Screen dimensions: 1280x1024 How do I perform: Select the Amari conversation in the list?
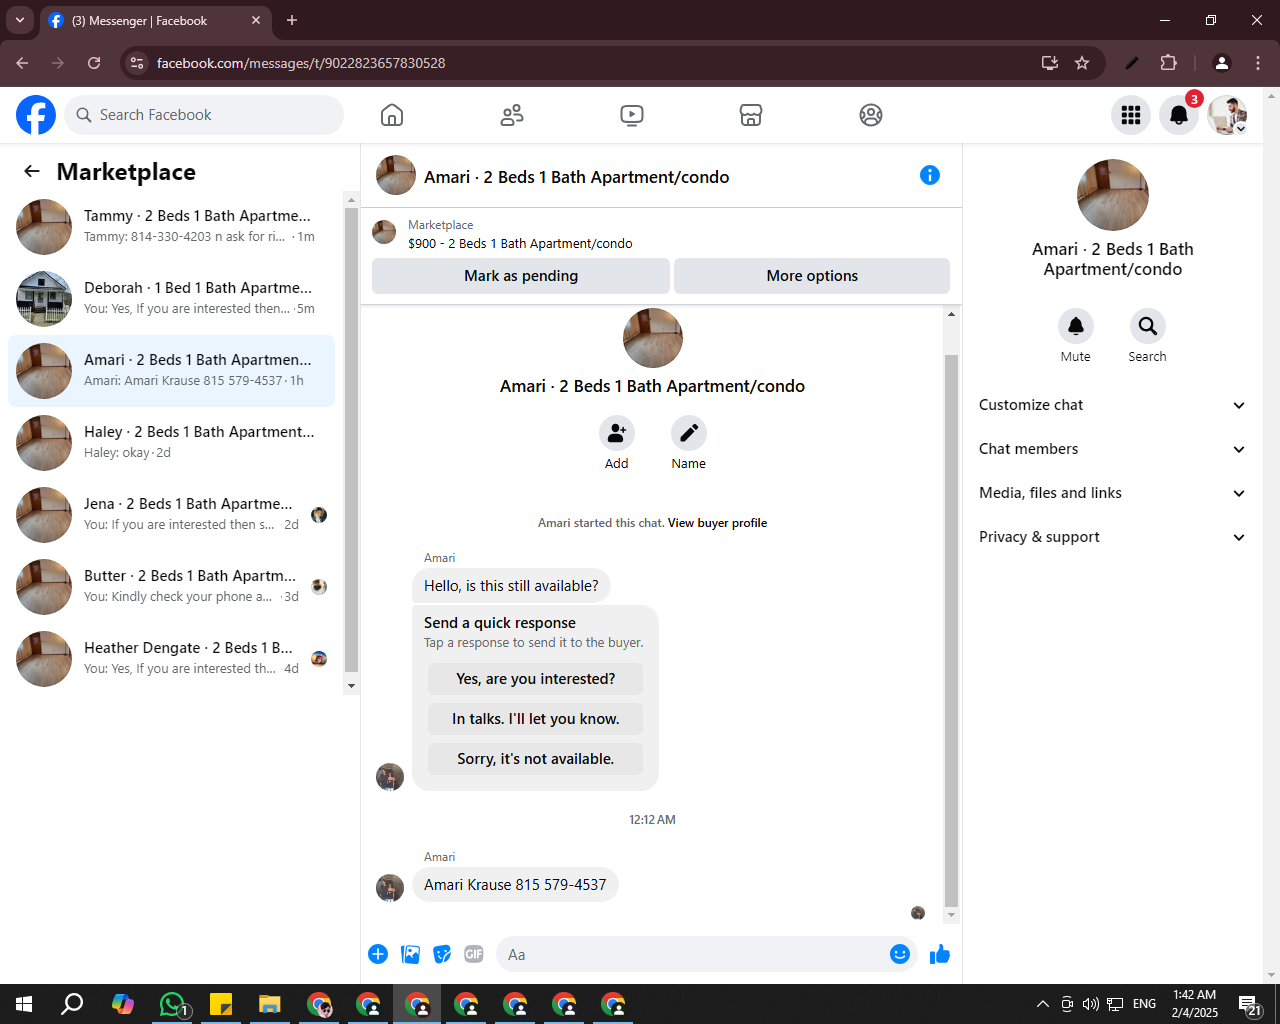(x=172, y=371)
